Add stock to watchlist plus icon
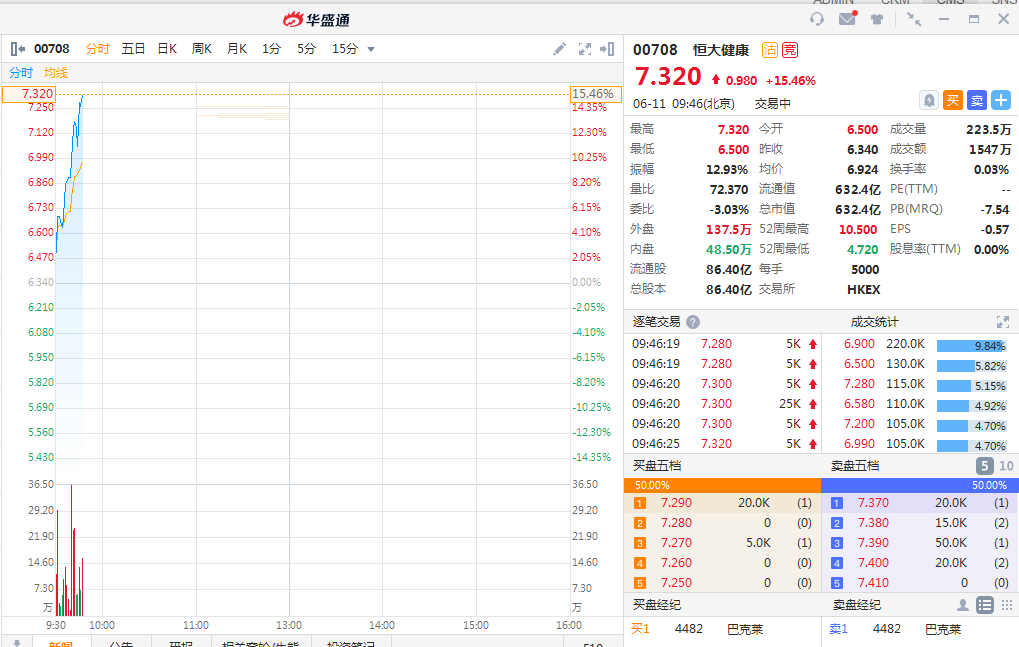The width and height of the screenshot is (1019, 647). (1001, 100)
